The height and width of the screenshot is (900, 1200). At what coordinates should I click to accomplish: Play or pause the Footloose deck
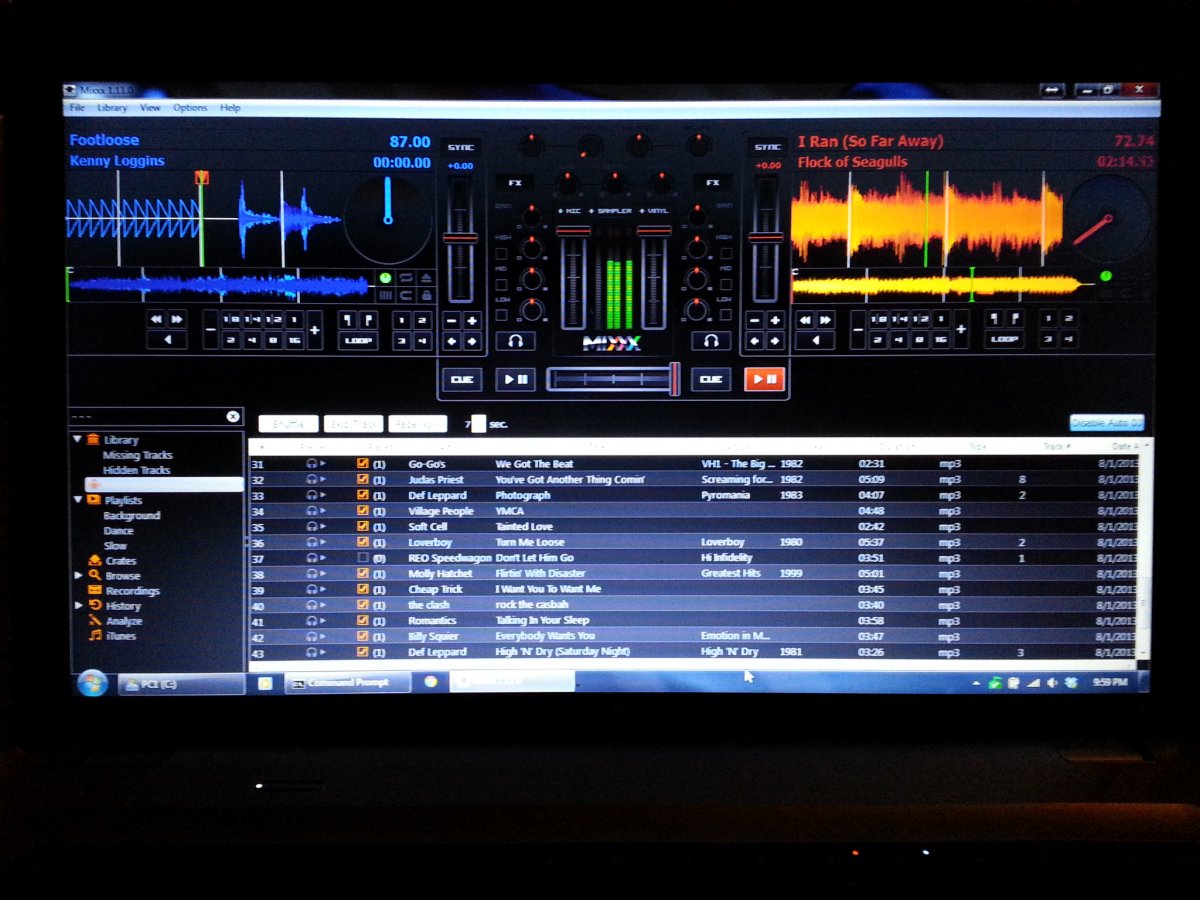click(516, 380)
